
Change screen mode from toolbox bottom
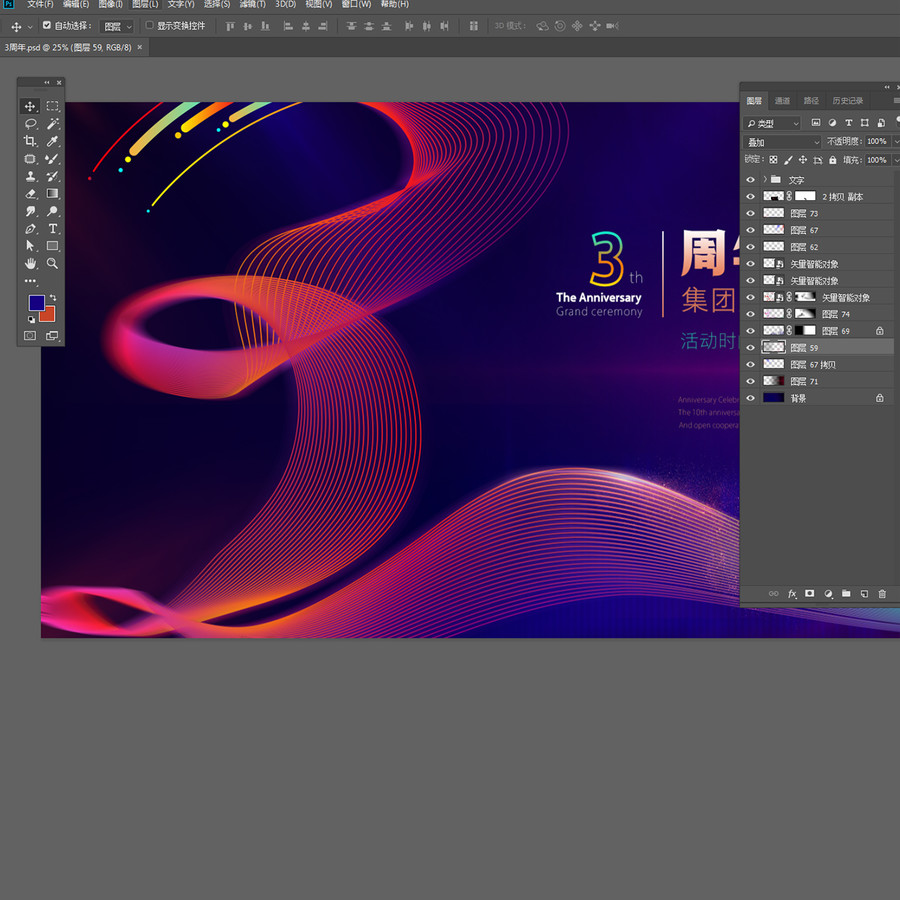[x=52, y=336]
